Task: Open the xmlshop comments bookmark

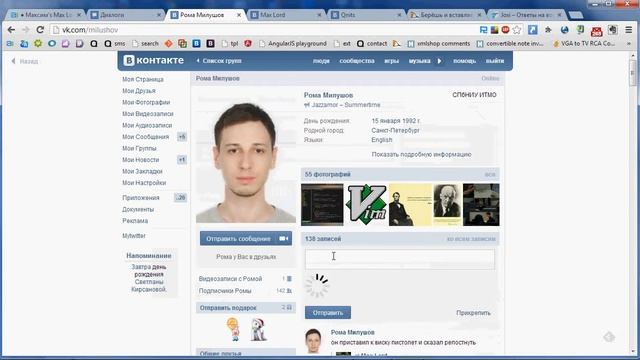Action: pyautogui.click(x=439, y=43)
